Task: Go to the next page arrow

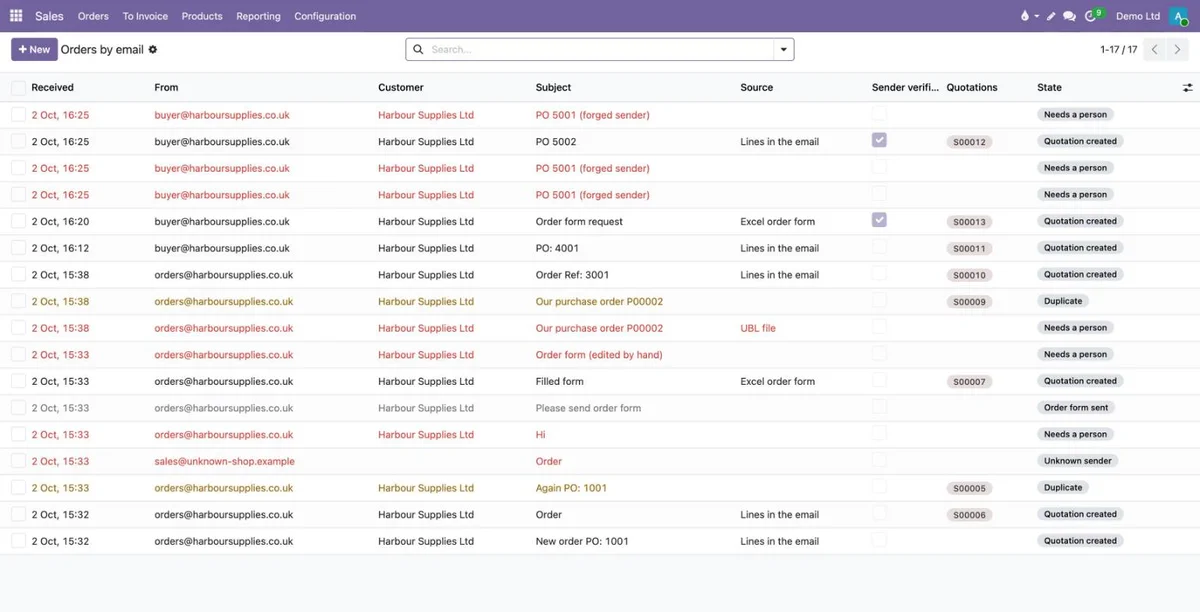Action: (x=1177, y=49)
